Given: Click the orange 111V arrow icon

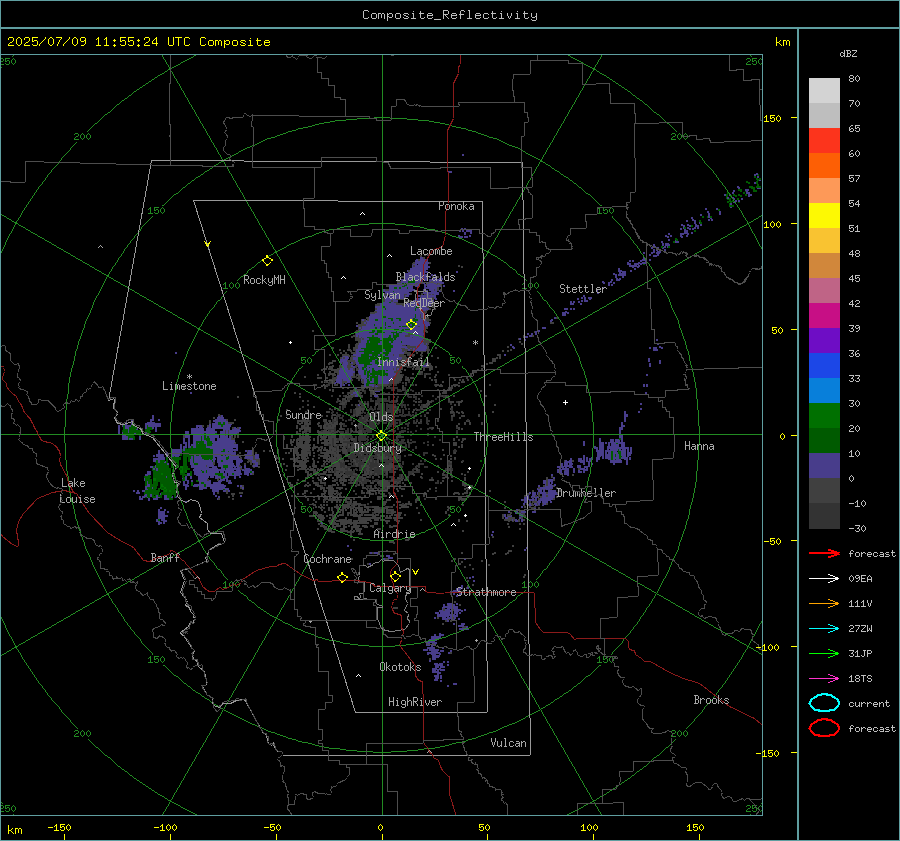Looking at the screenshot, I should [x=824, y=603].
